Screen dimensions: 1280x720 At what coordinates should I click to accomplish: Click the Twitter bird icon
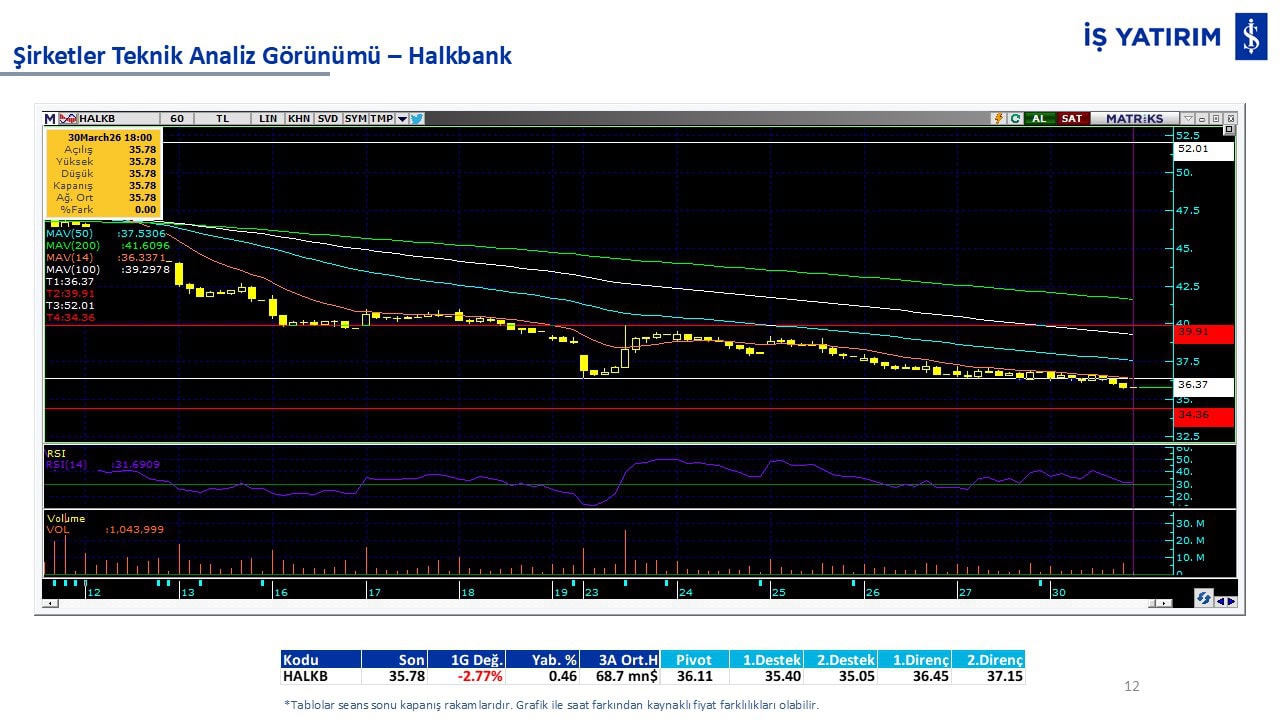point(417,118)
